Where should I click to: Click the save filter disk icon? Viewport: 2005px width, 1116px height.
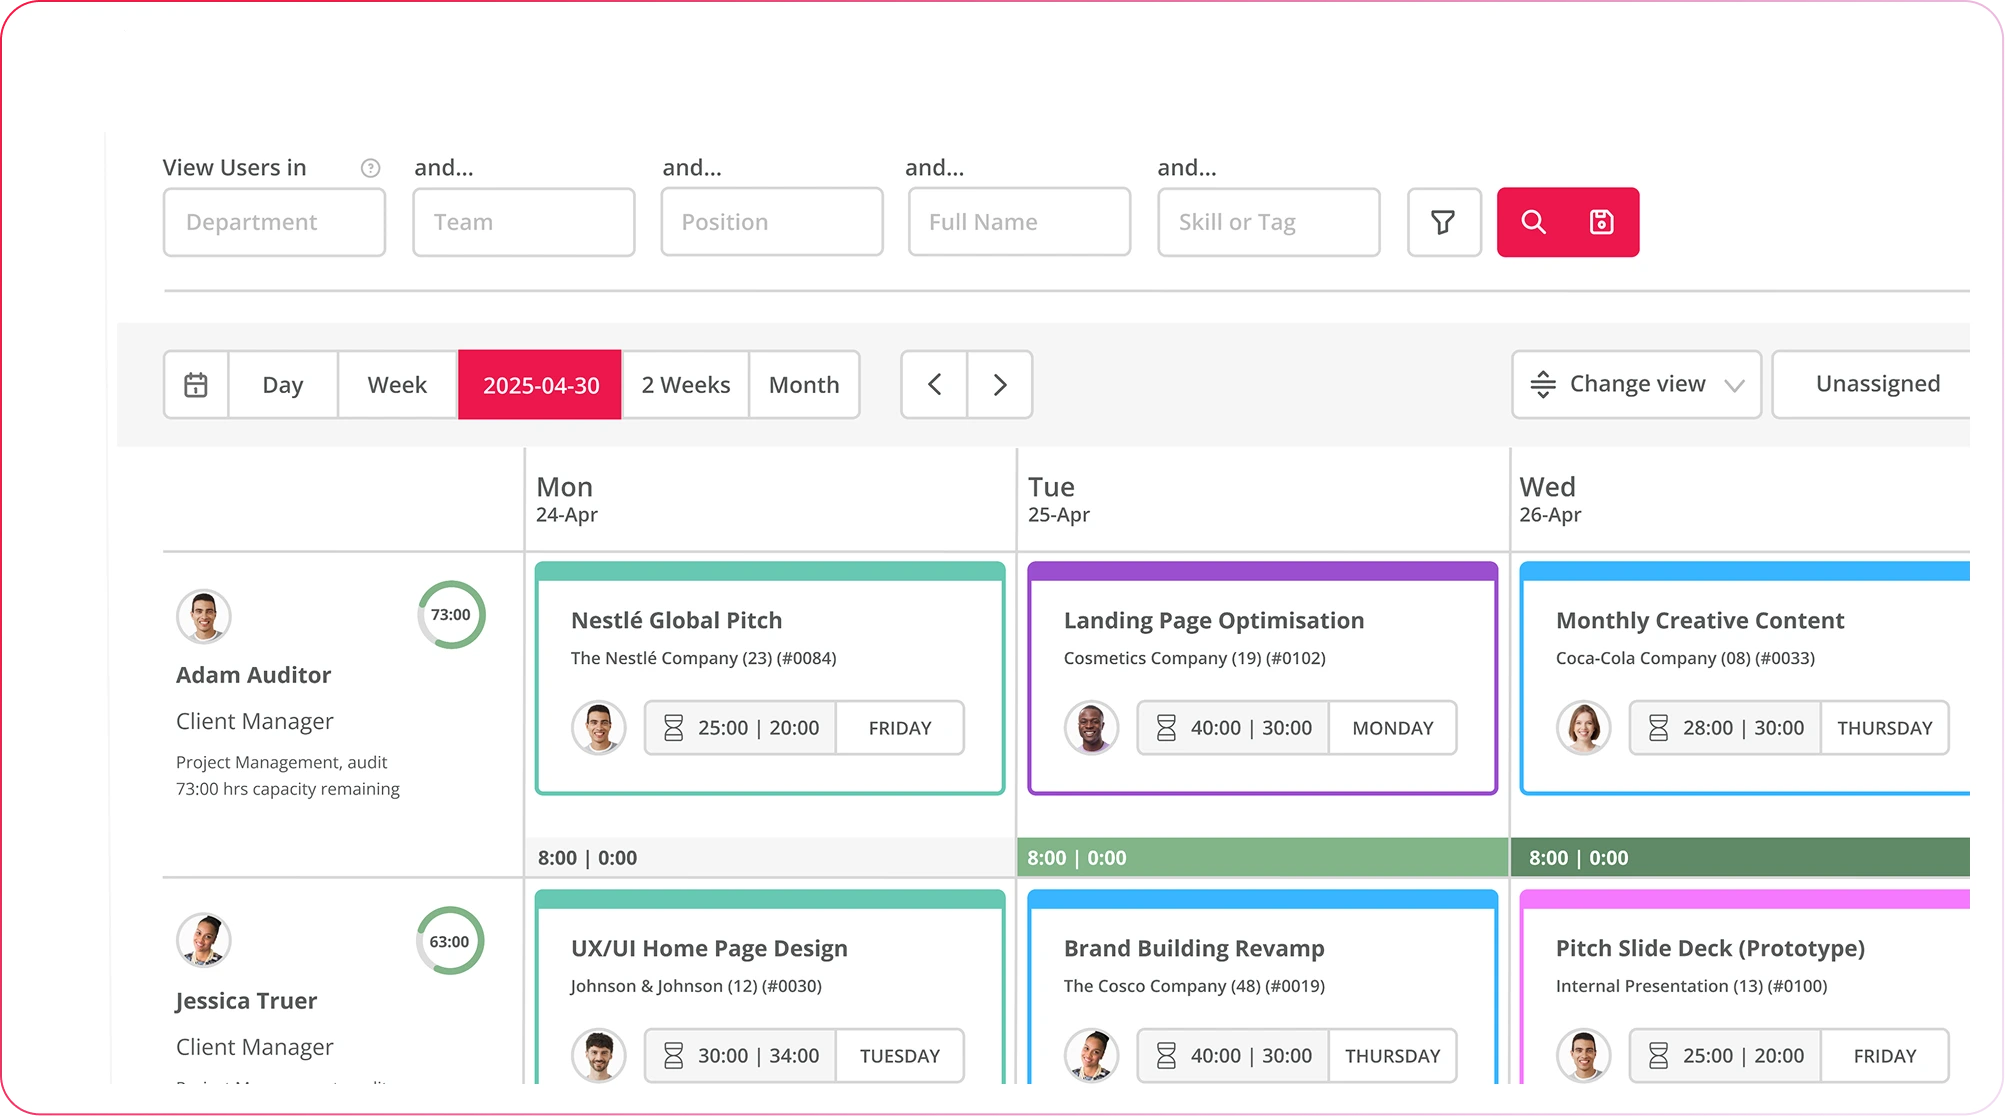coord(1601,222)
